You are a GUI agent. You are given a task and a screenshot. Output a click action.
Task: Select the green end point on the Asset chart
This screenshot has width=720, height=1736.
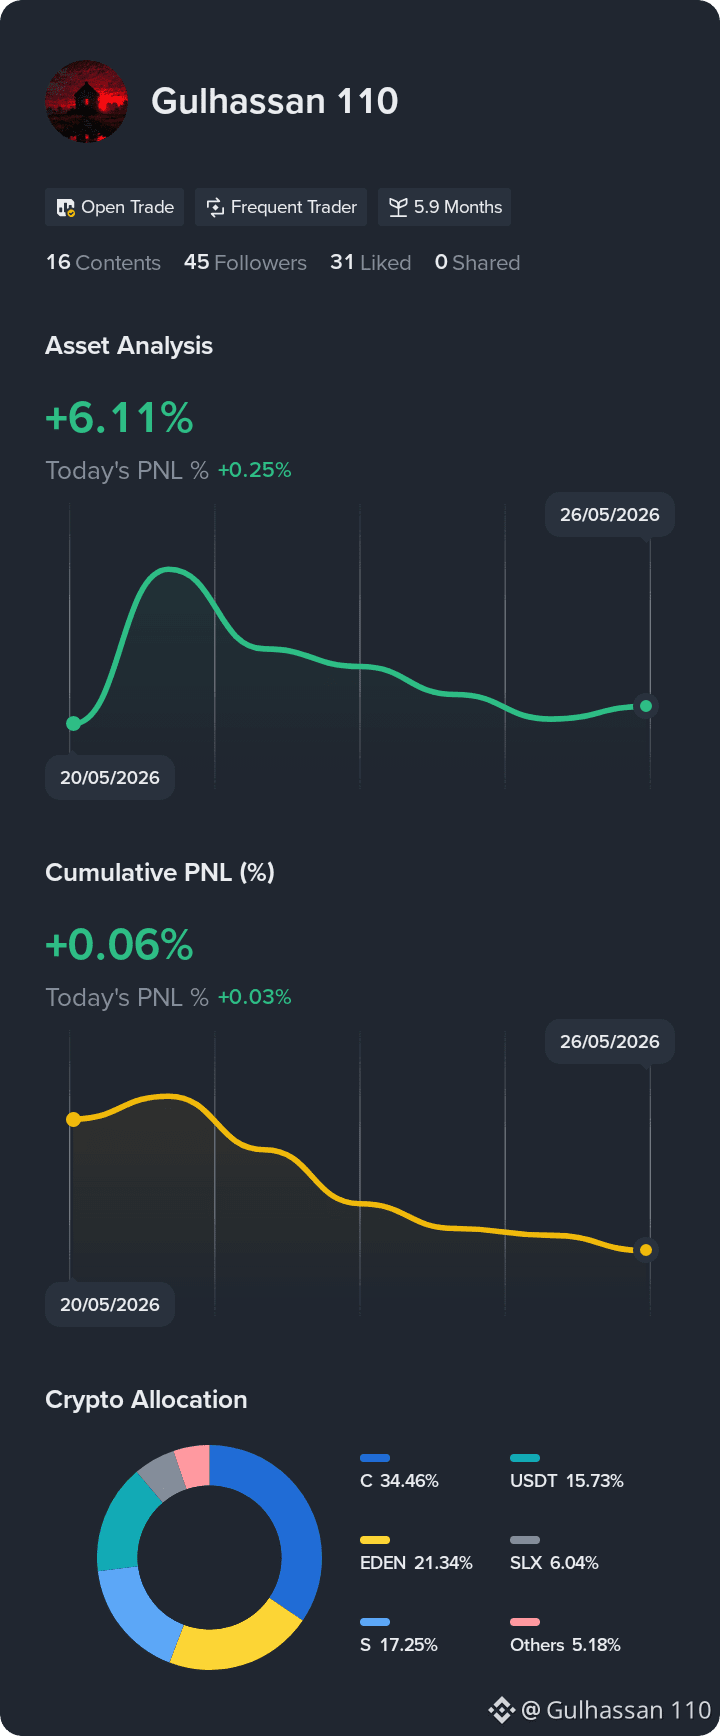(x=646, y=706)
